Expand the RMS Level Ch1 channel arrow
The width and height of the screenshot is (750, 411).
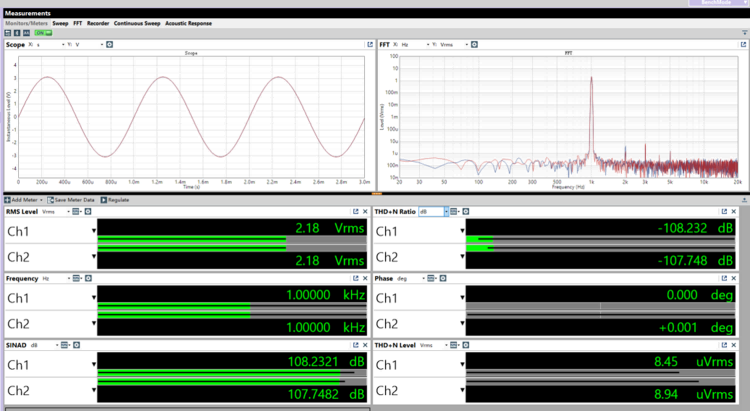[x=94, y=232]
